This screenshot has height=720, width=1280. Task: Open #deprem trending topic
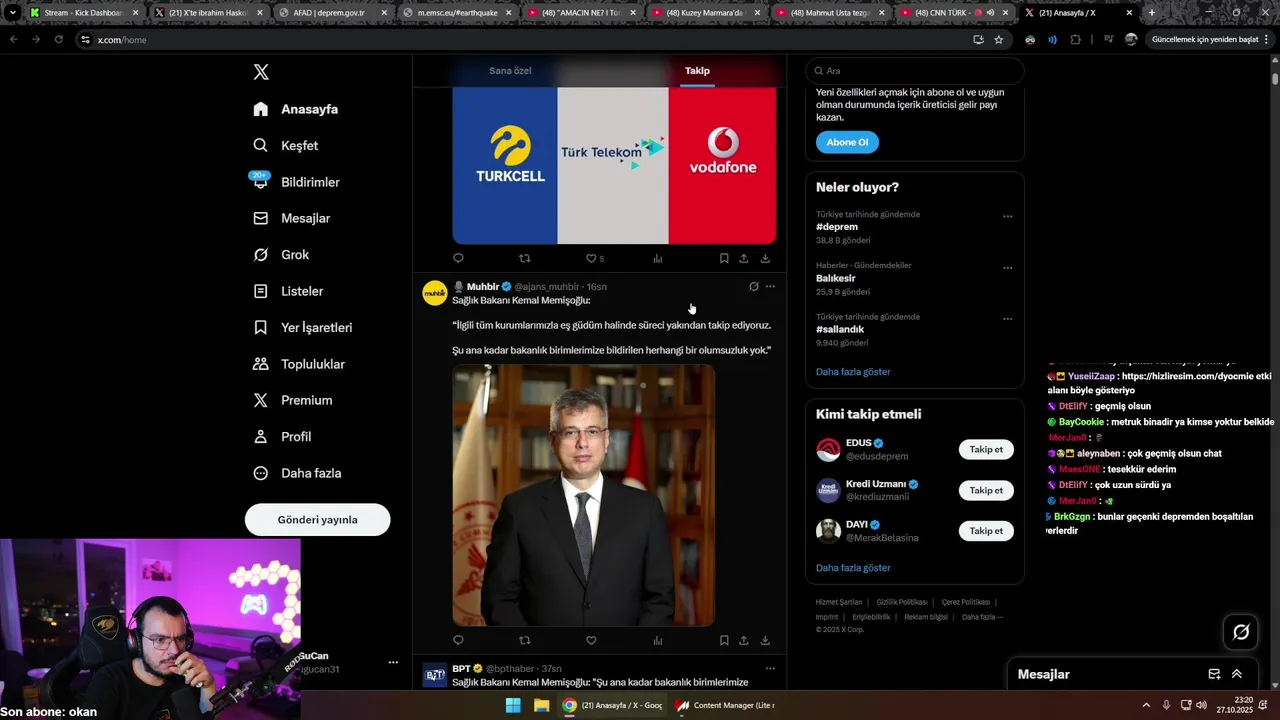837,227
